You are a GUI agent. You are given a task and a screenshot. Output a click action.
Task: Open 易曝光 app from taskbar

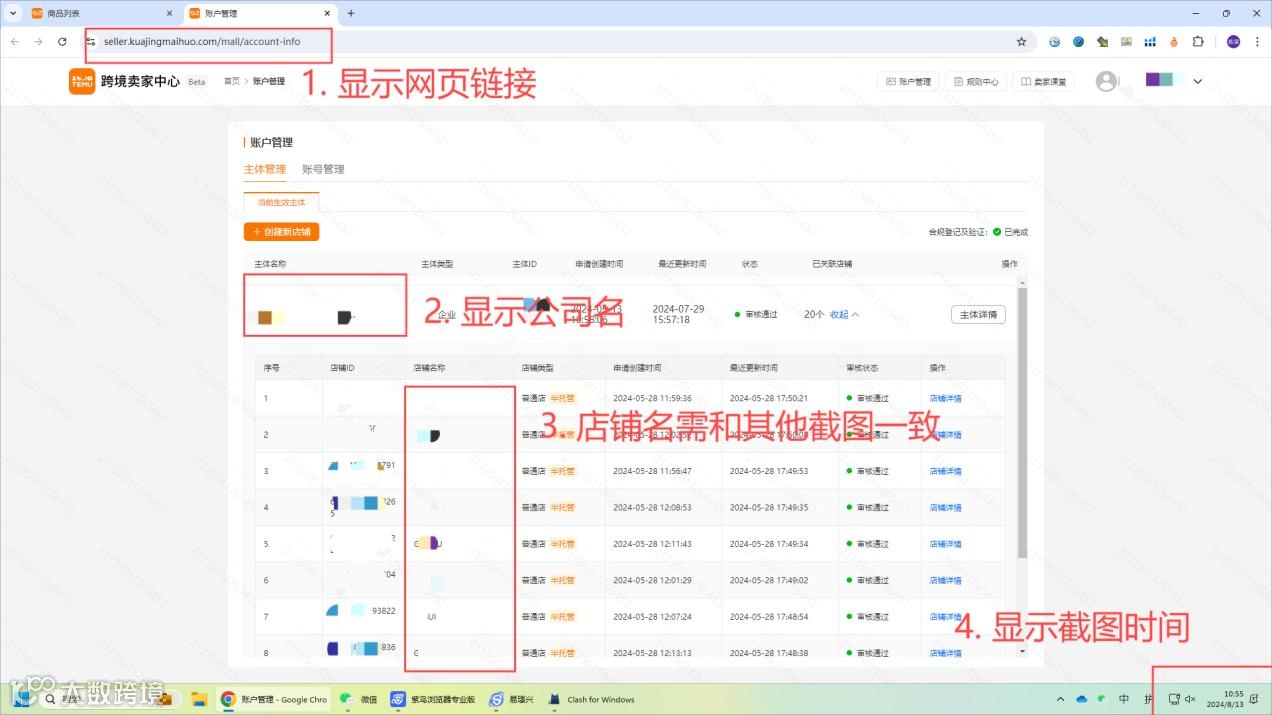tap(511, 699)
